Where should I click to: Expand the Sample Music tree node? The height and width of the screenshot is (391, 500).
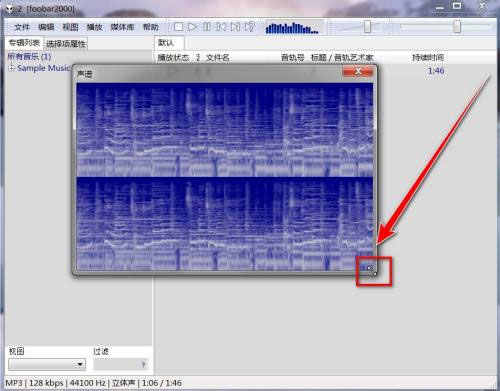11,68
